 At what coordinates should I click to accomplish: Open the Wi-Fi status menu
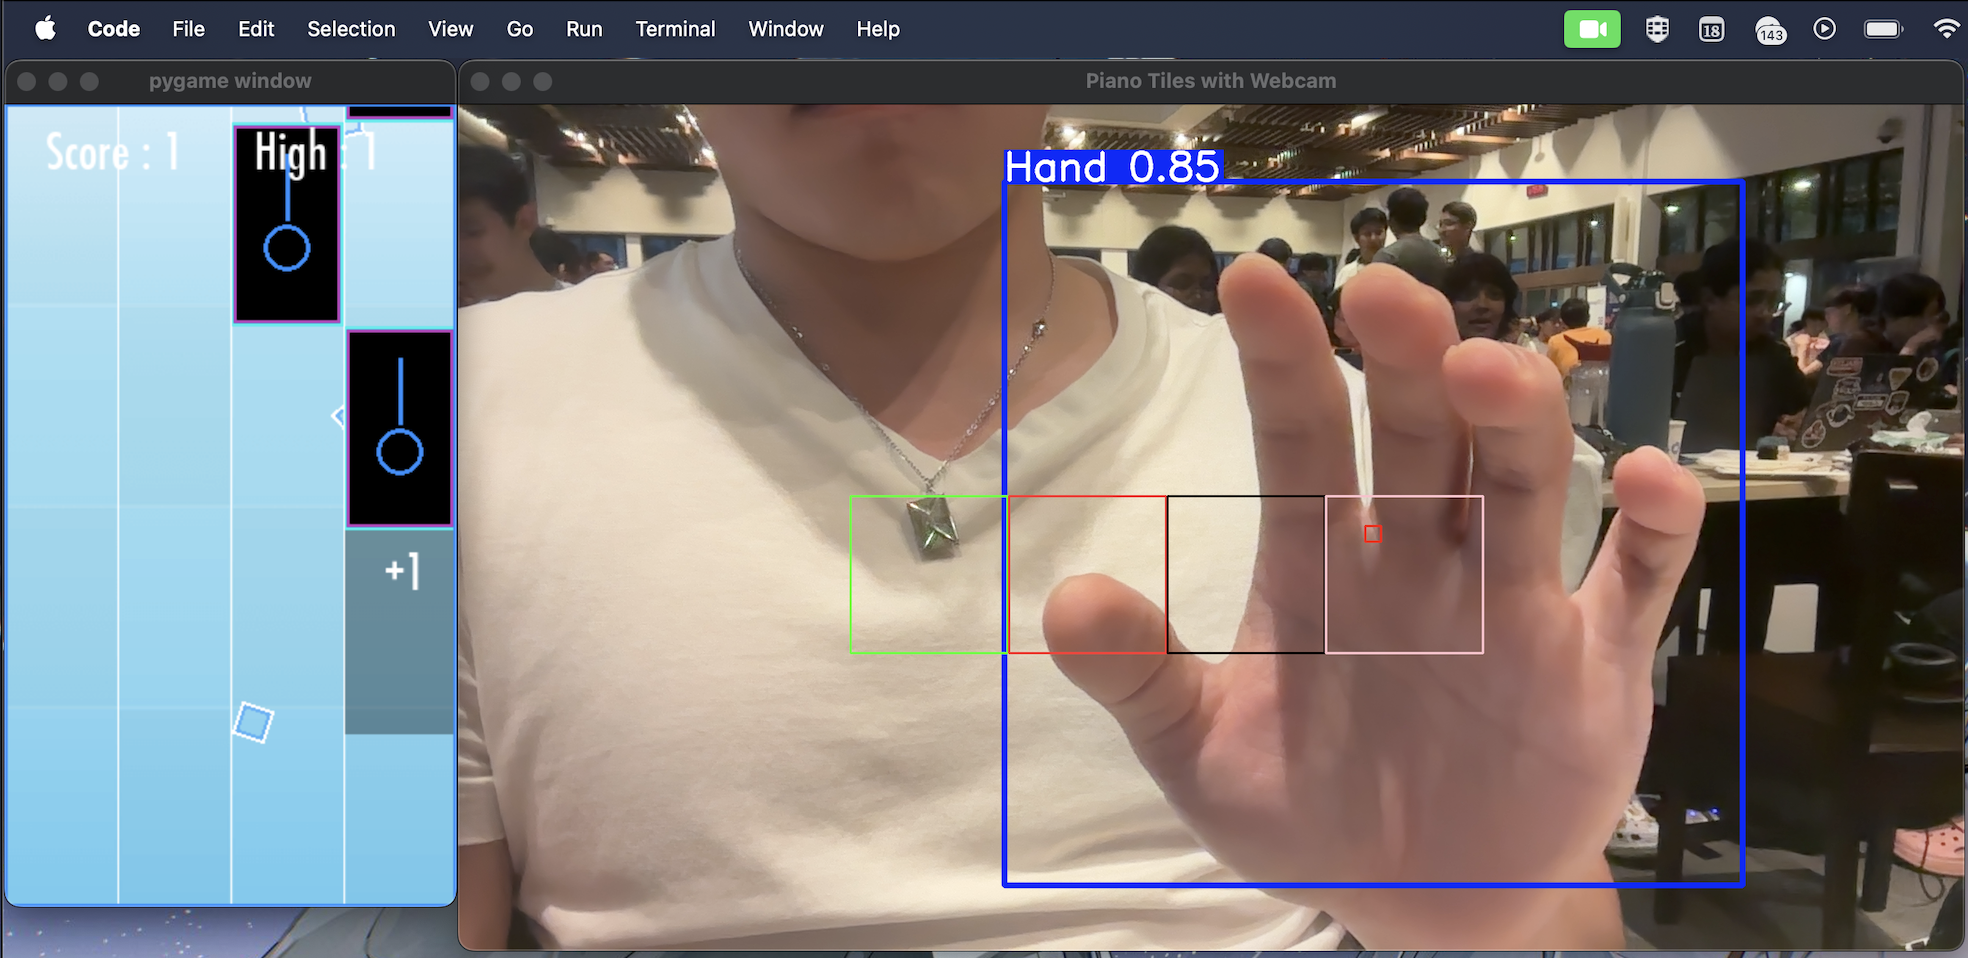[1946, 29]
